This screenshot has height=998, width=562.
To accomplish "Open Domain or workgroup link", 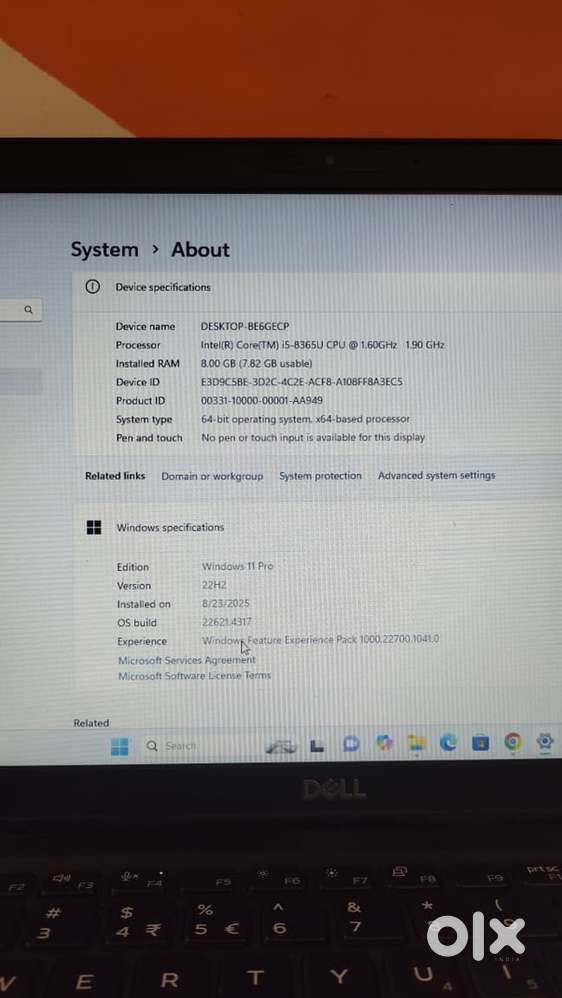I will 212,476.
